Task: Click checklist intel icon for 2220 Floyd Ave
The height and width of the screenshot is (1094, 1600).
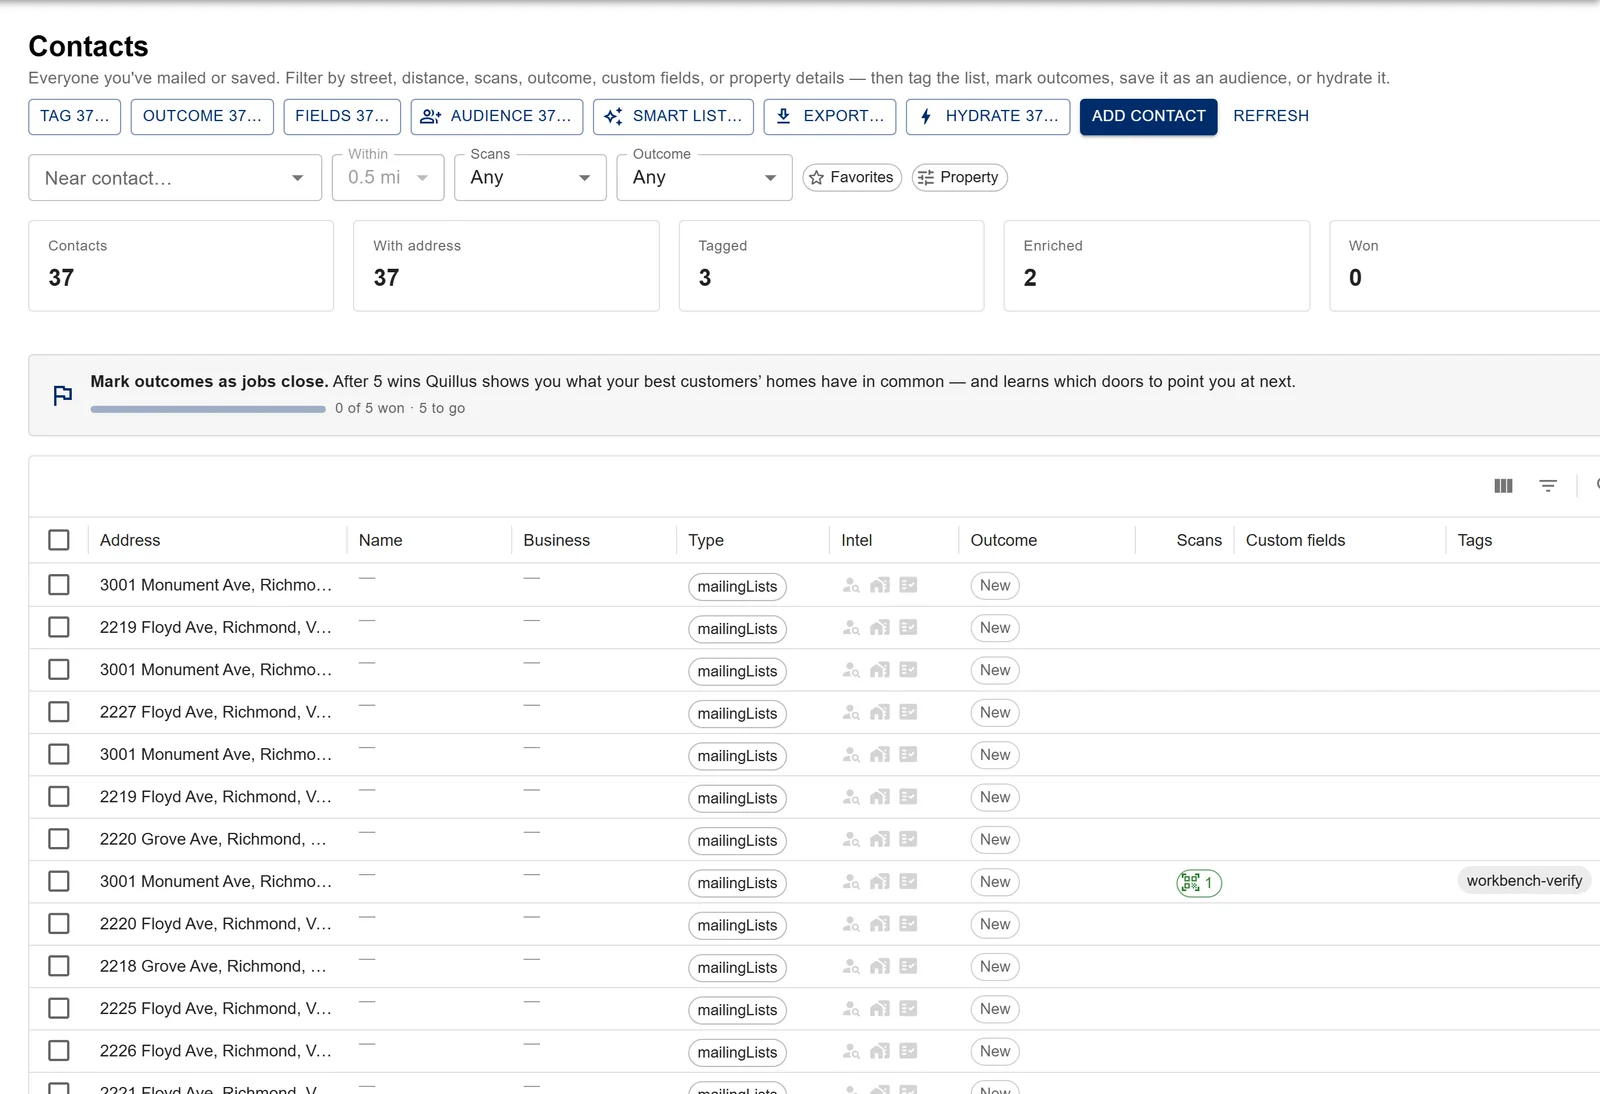Action: (908, 924)
